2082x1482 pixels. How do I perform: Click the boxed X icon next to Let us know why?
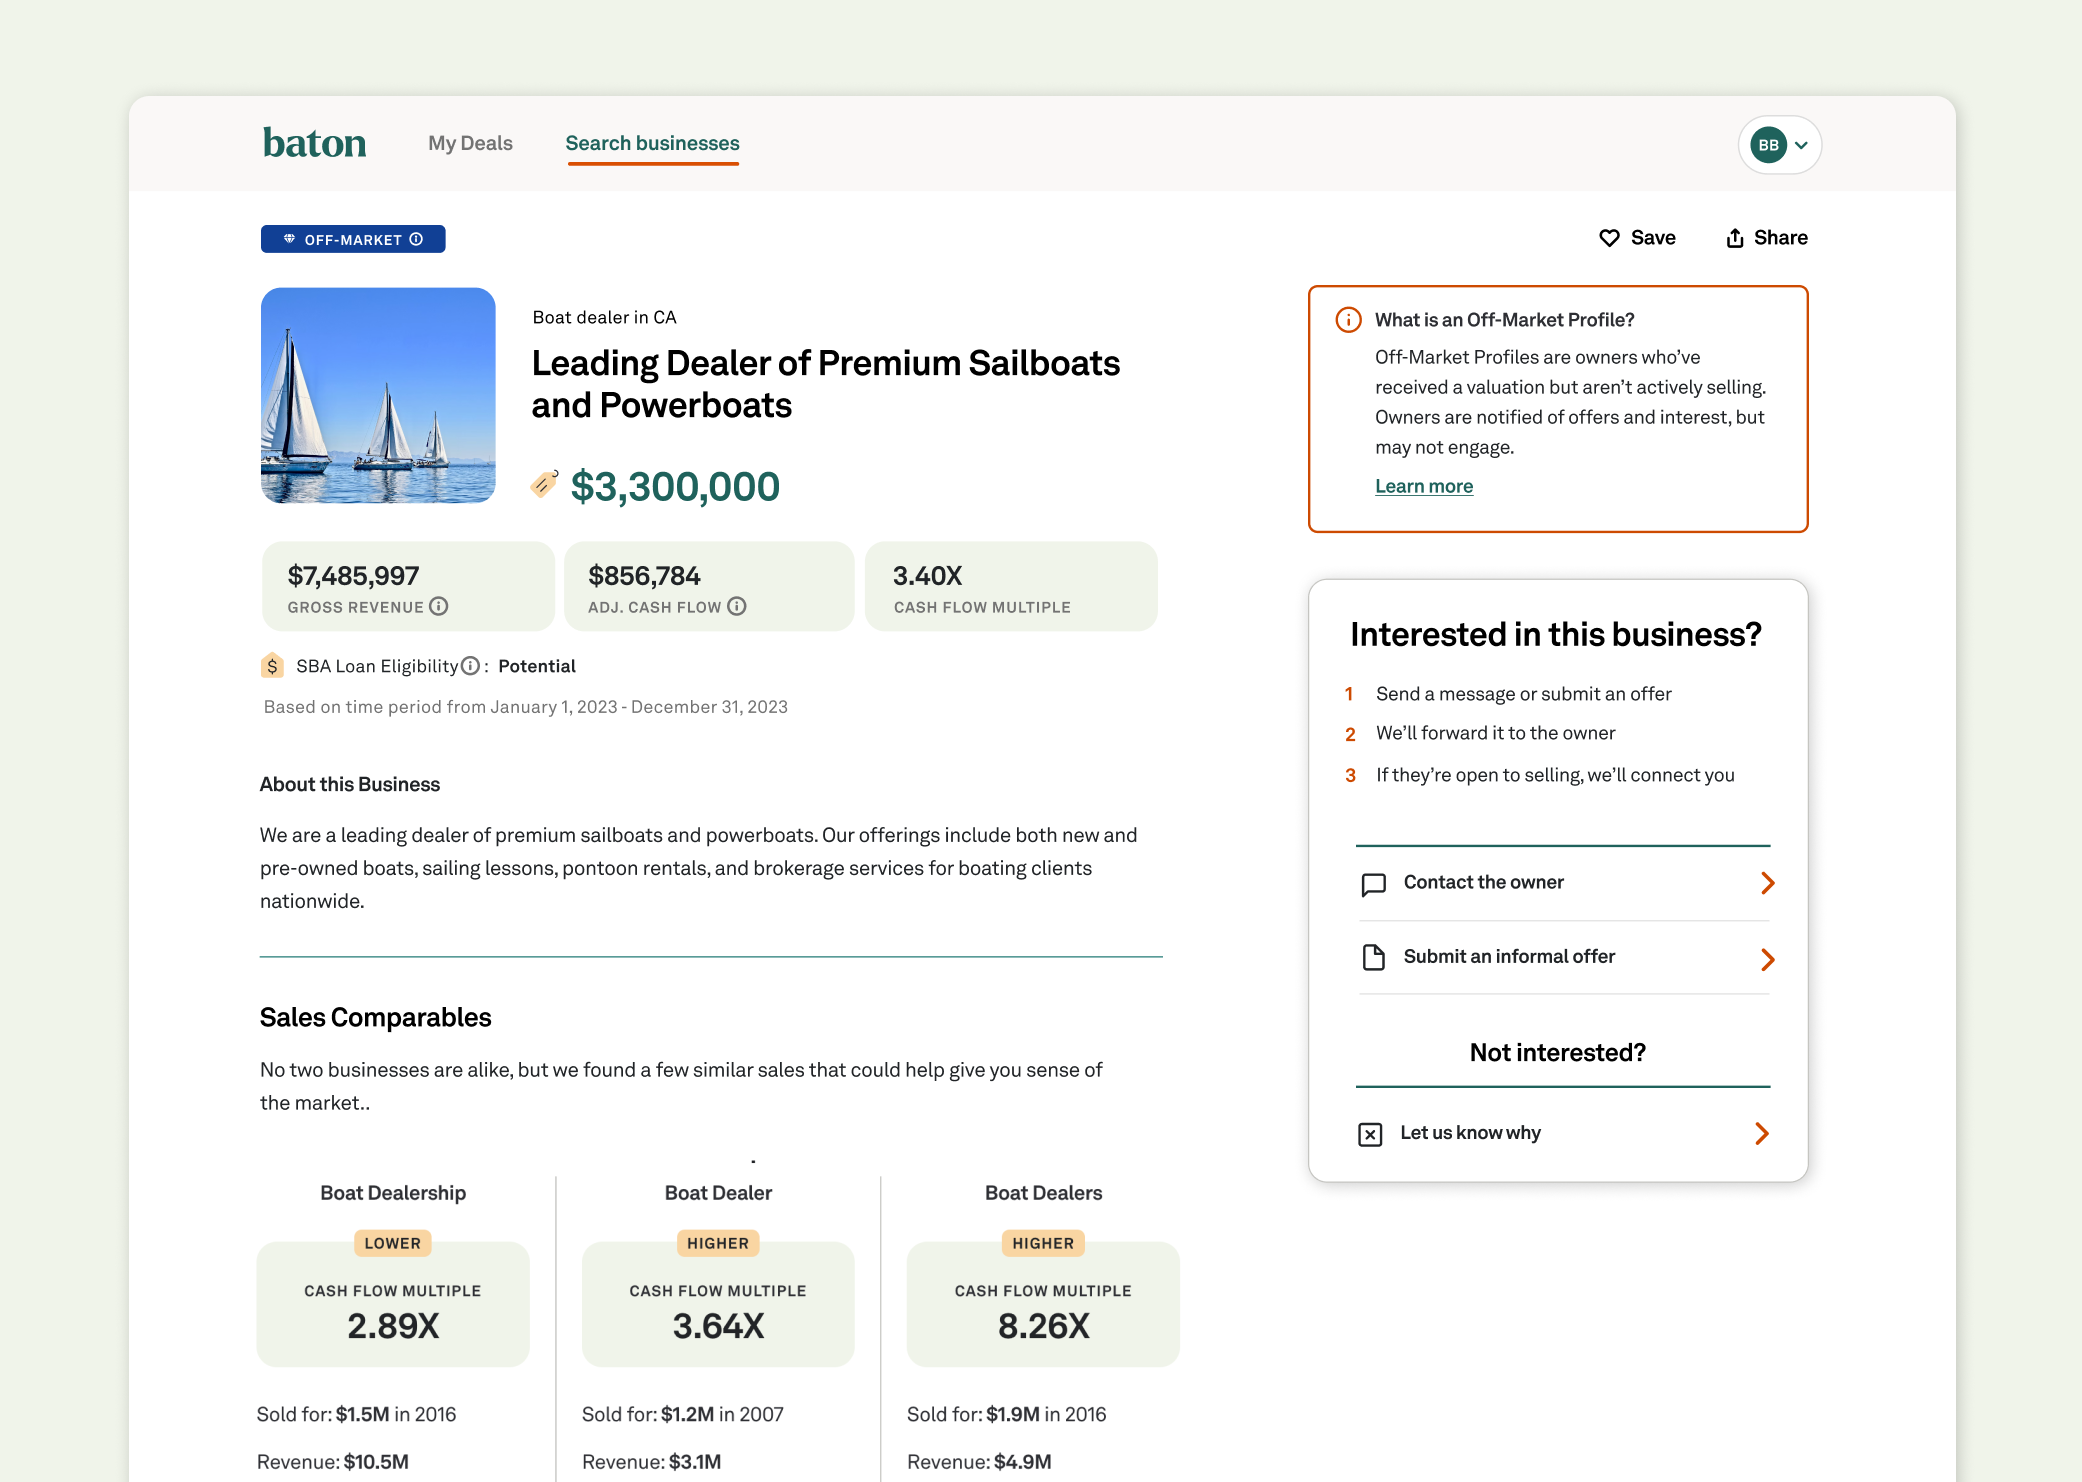[x=1371, y=1133]
